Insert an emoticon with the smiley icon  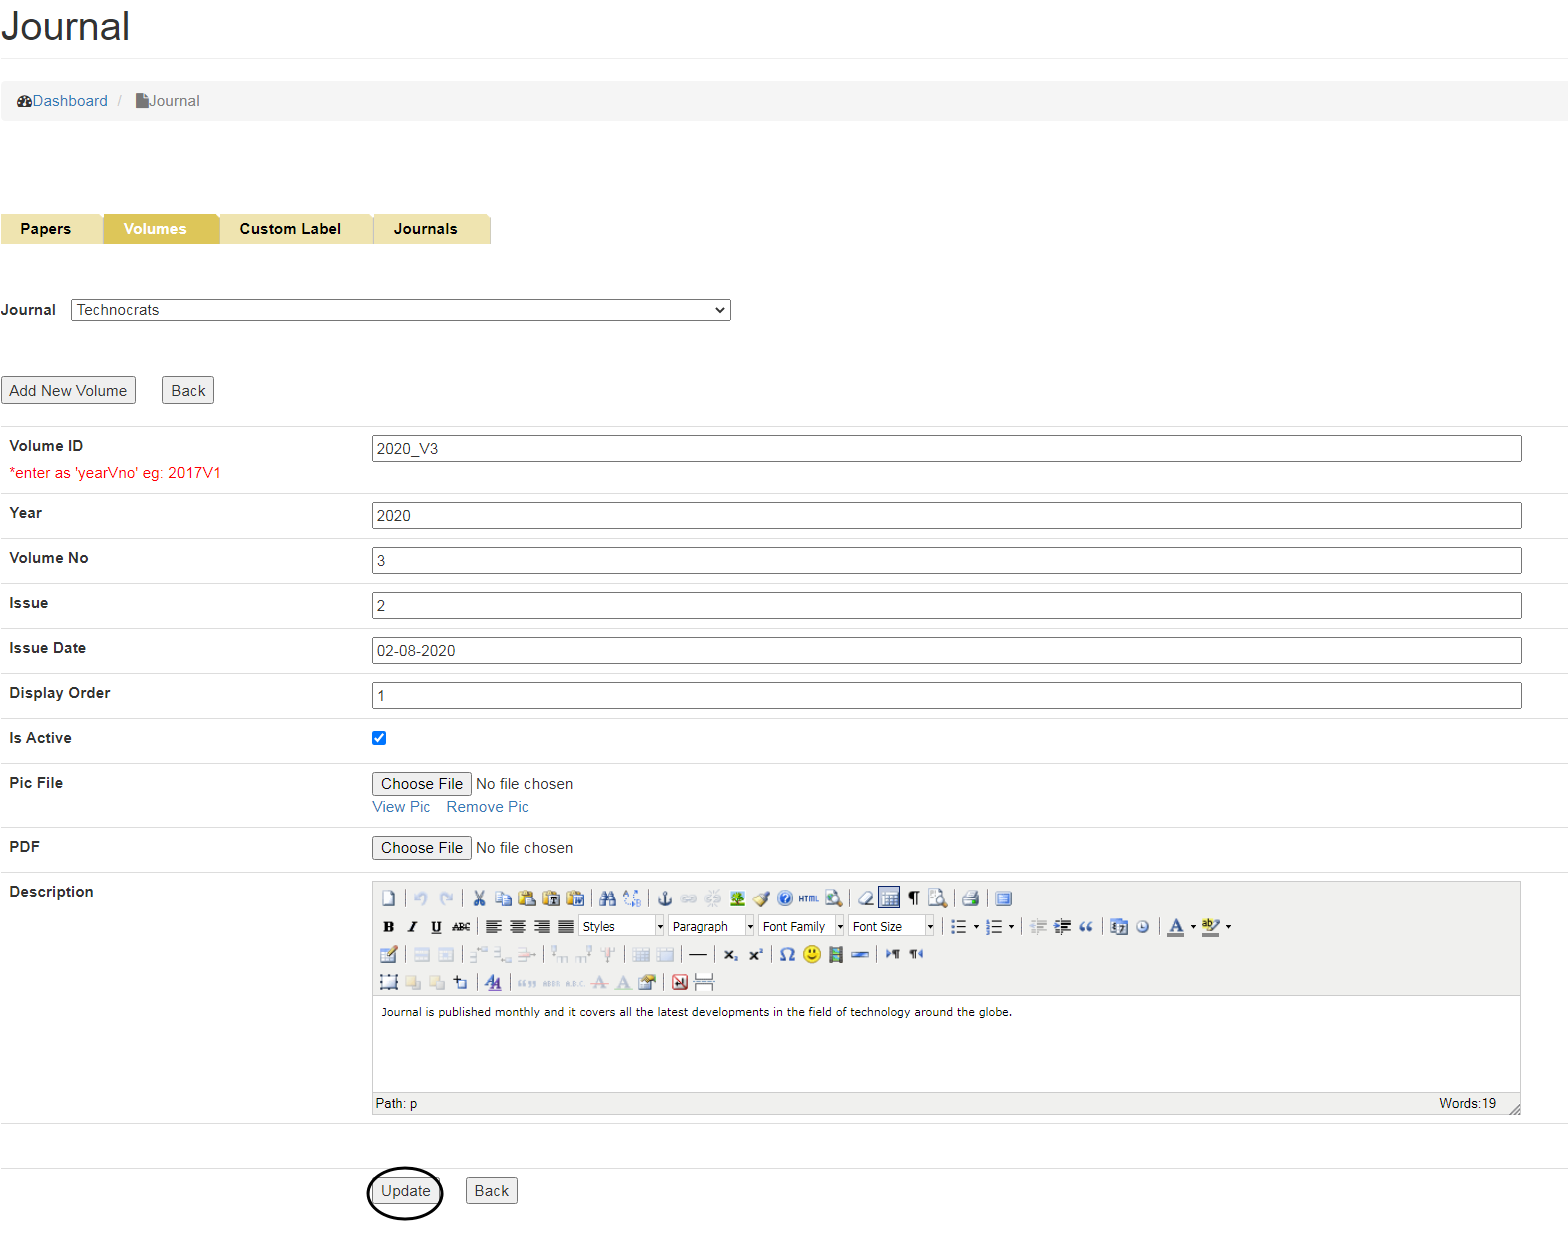pyautogui.click(x=812, y=955)
